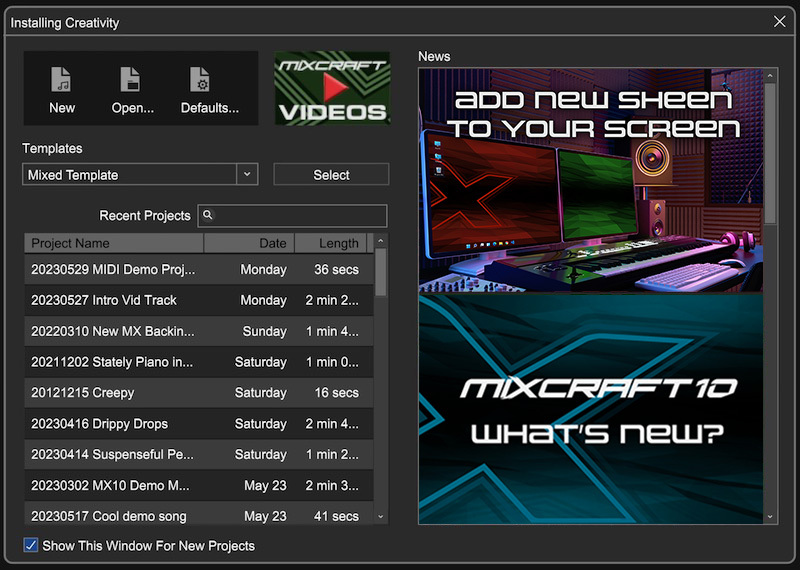
Task: Click the Open project icon
Action: (132, 80)
